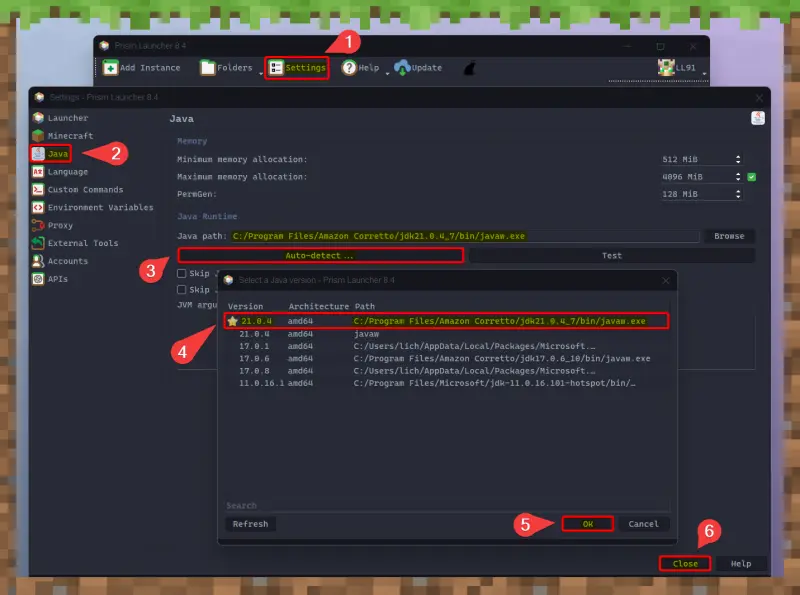Viewport: 800px width, 595px height.
Task: Open the External Tools section
Action: pos(38,243)
